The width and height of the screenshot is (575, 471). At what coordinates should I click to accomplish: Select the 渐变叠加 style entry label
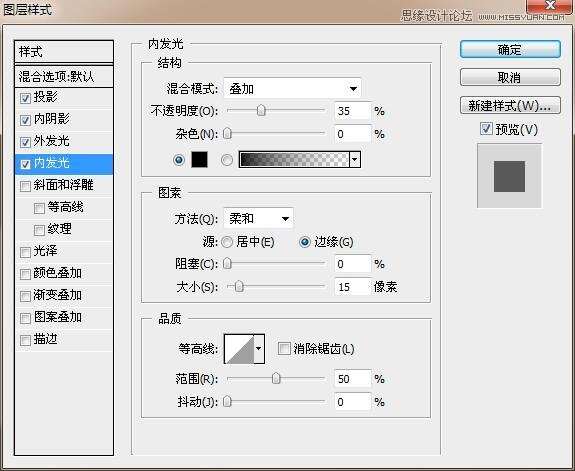[x=58, y=295]
